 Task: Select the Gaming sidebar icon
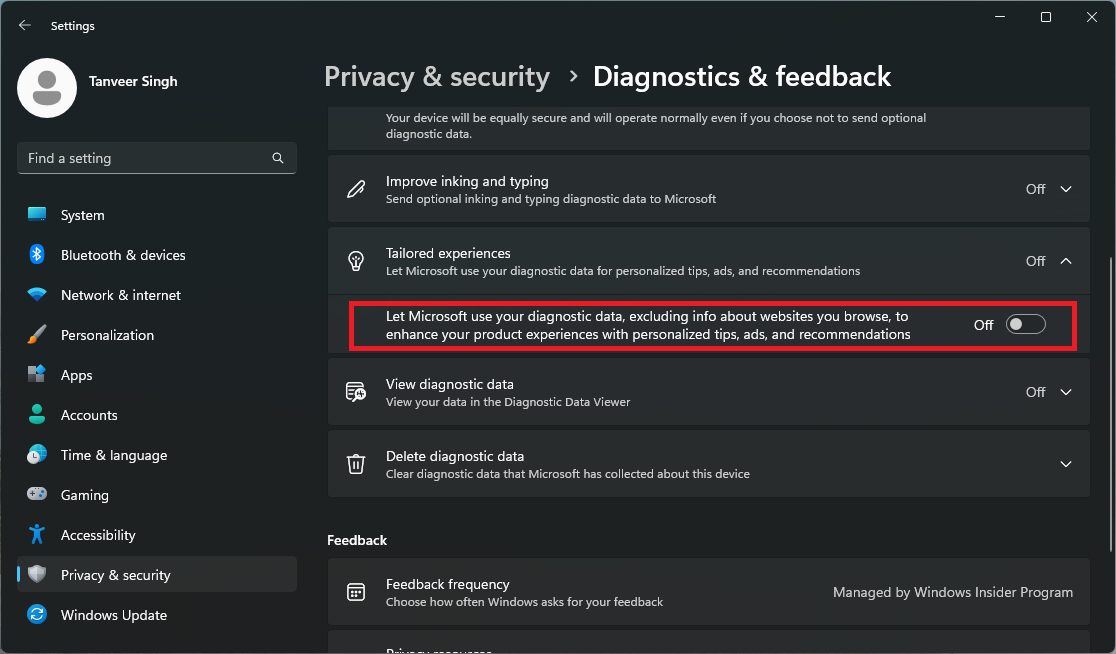(x=36, y=494)
